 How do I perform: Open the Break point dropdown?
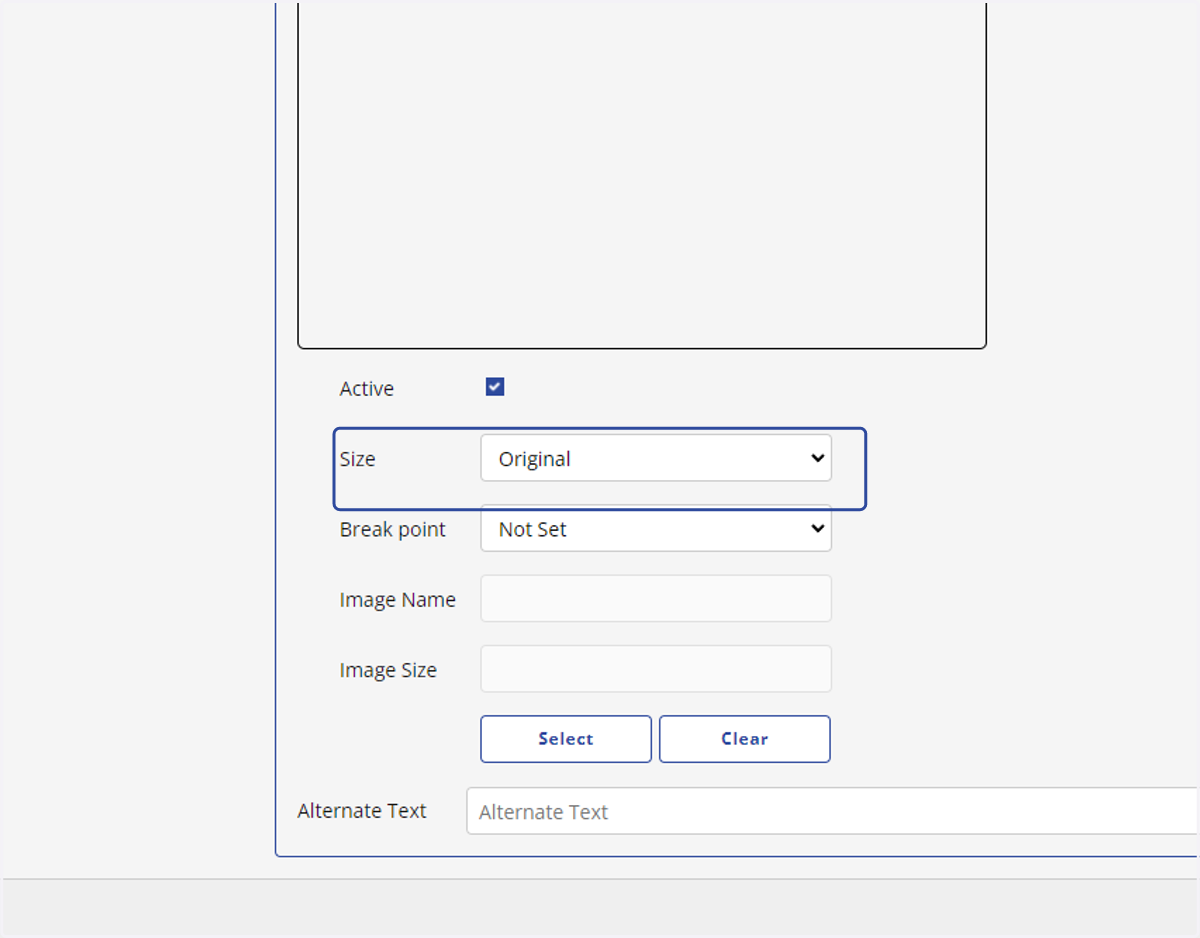(656, 529)
